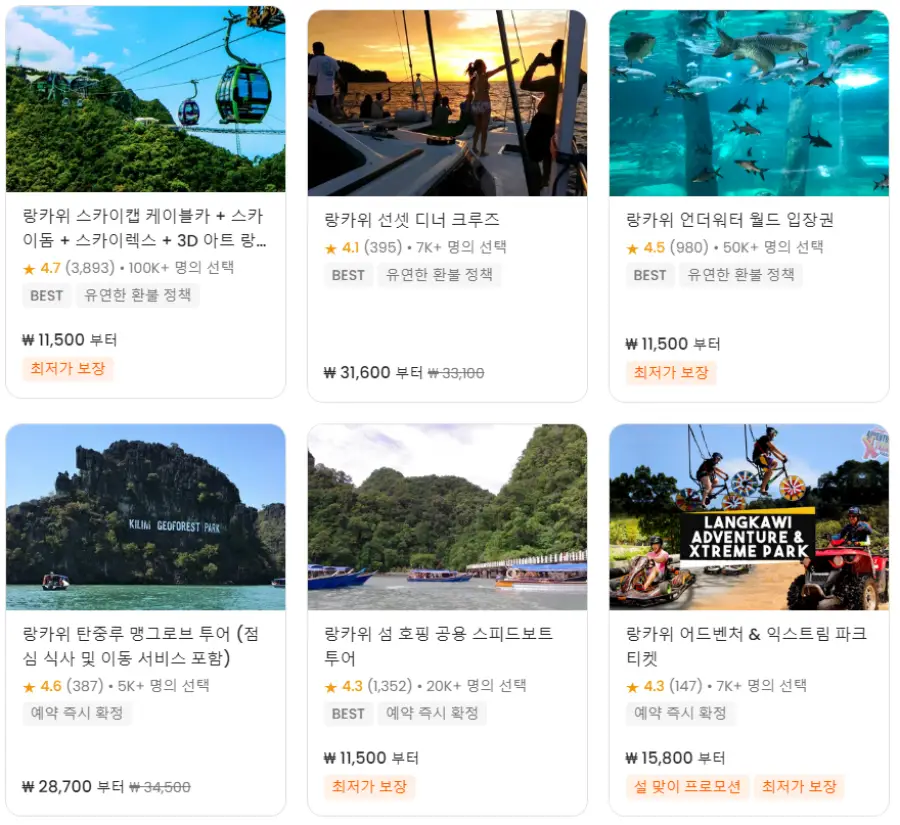The height and width of the screenshot is (825, 900).
Task: Click the ₩ 31,600 price on sunset cruise
Action: pos(357,373)
